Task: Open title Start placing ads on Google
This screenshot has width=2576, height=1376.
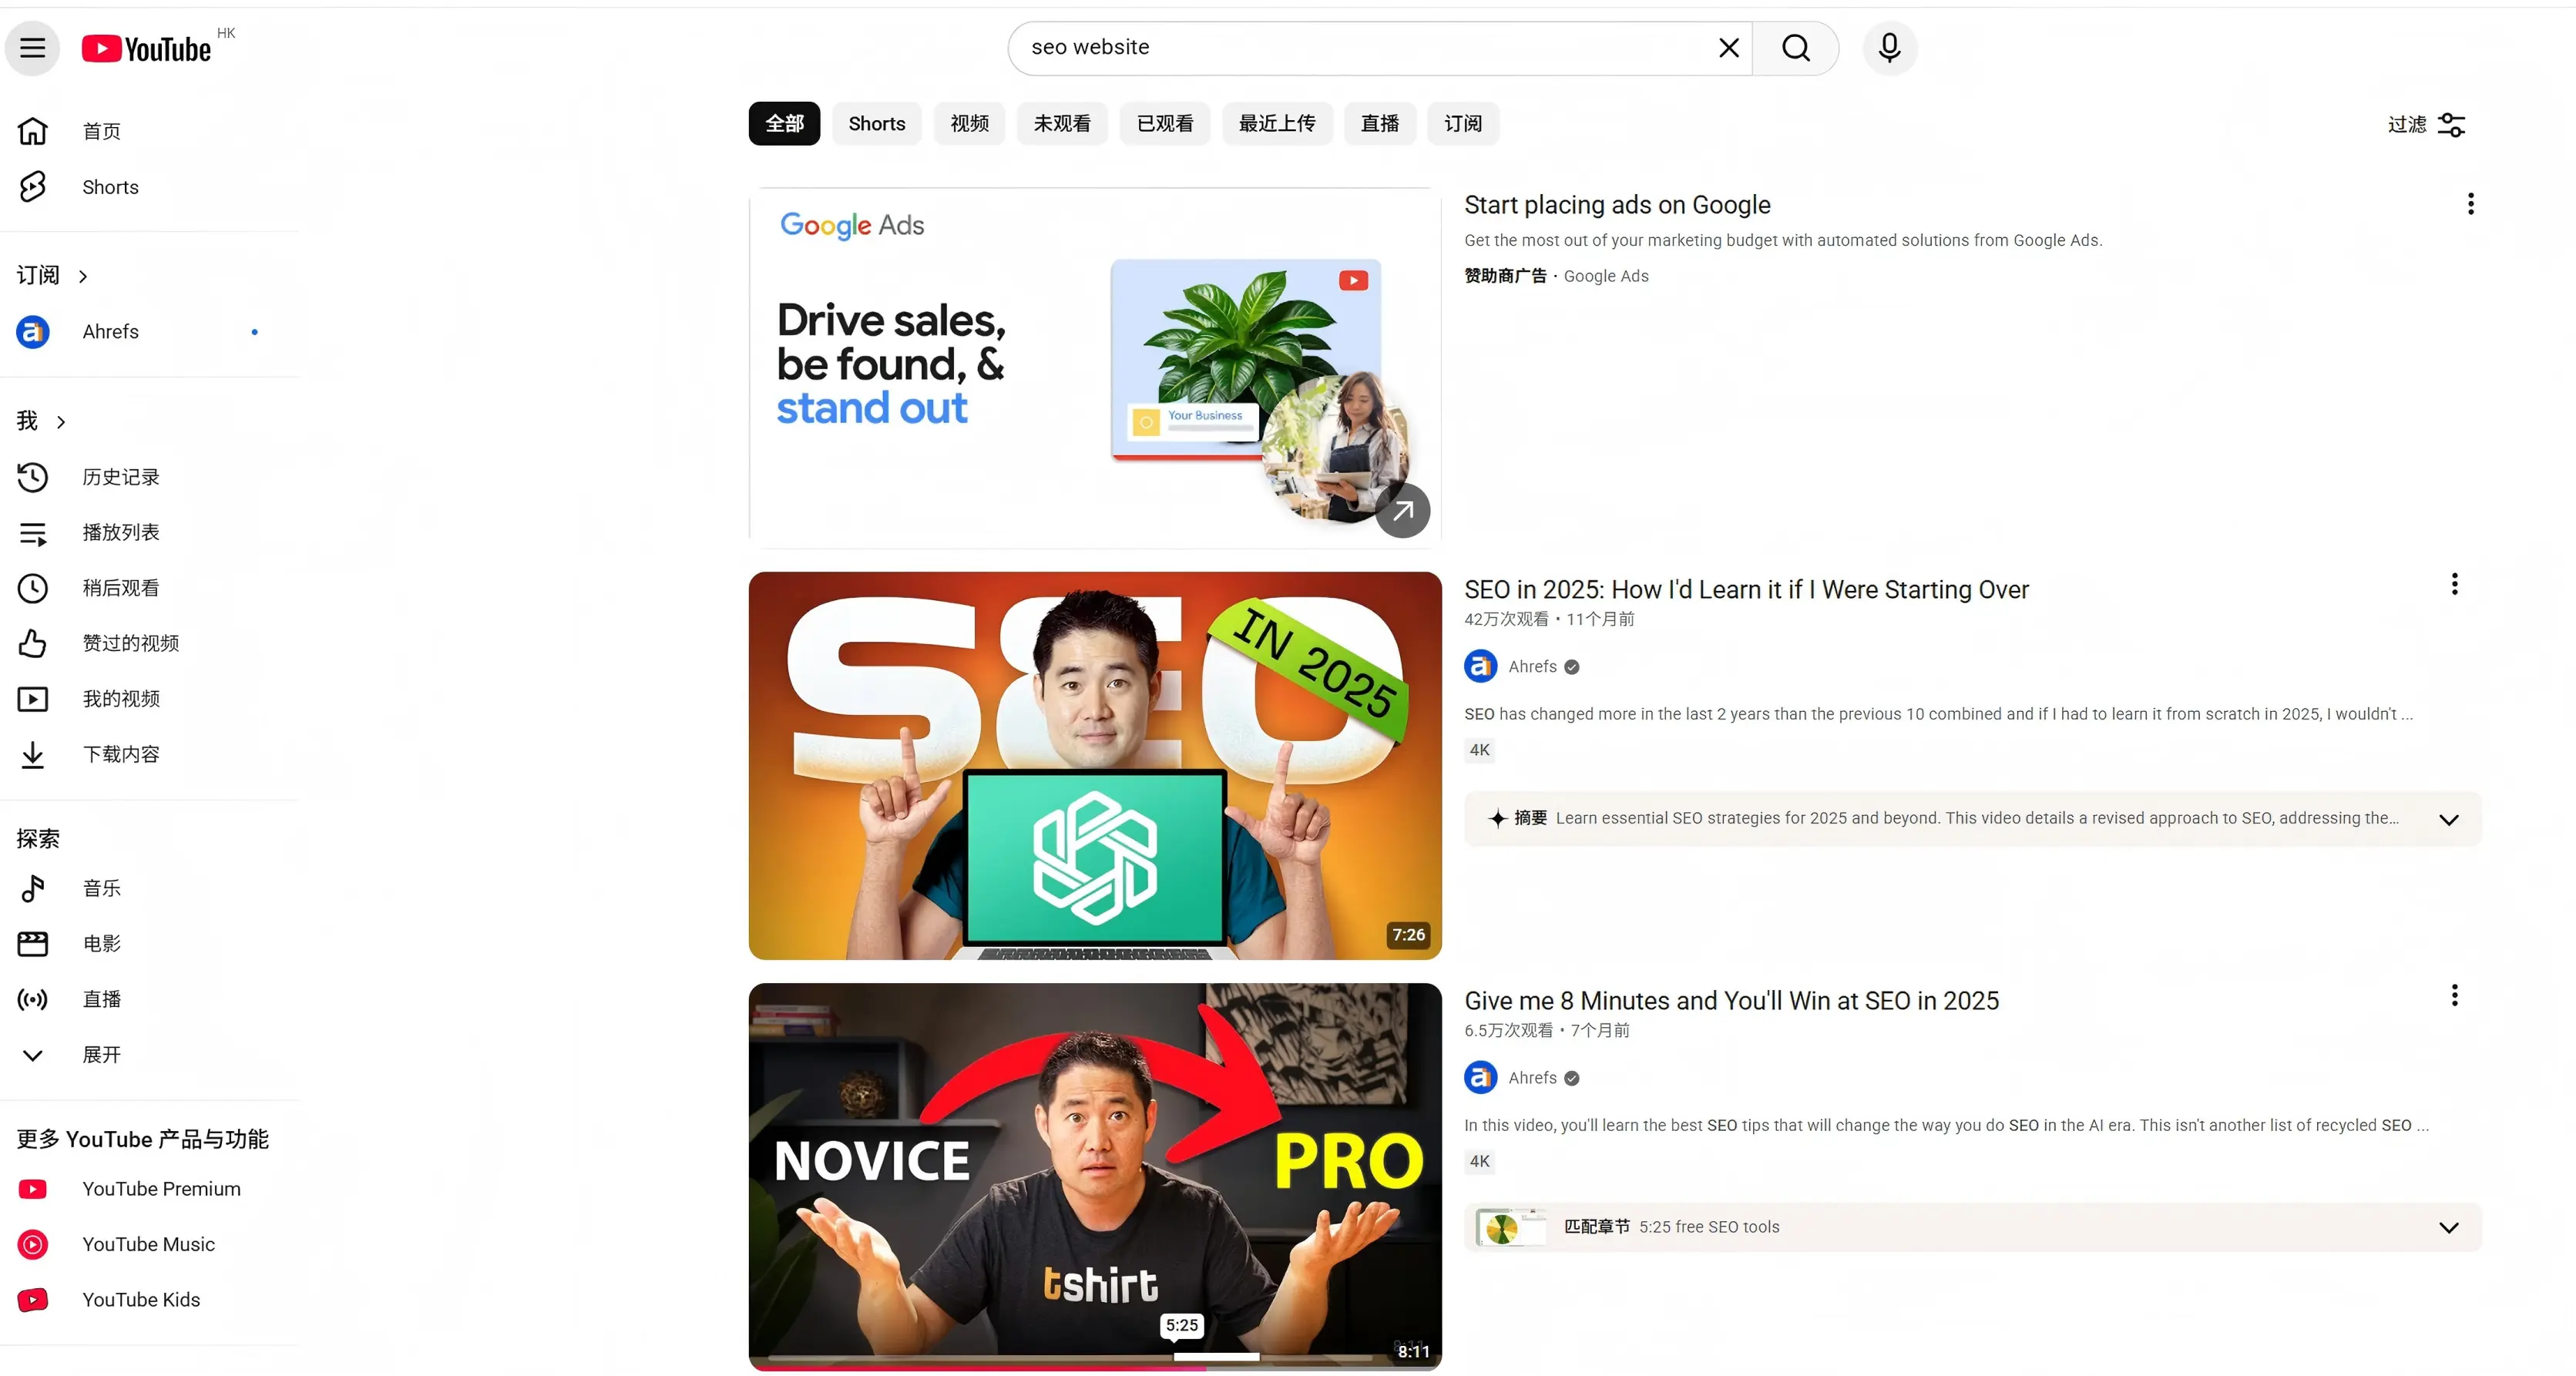Action: pyautogui.click(x=1617, y=205)
